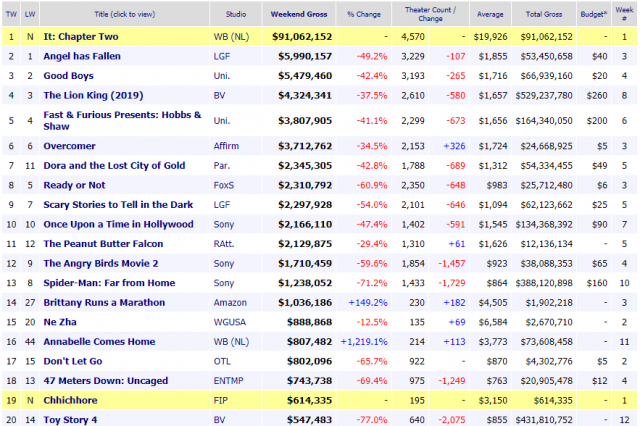Select theater change +326 for Overcomer
This screenshot has width=640, height=426.
pos(454,146)
